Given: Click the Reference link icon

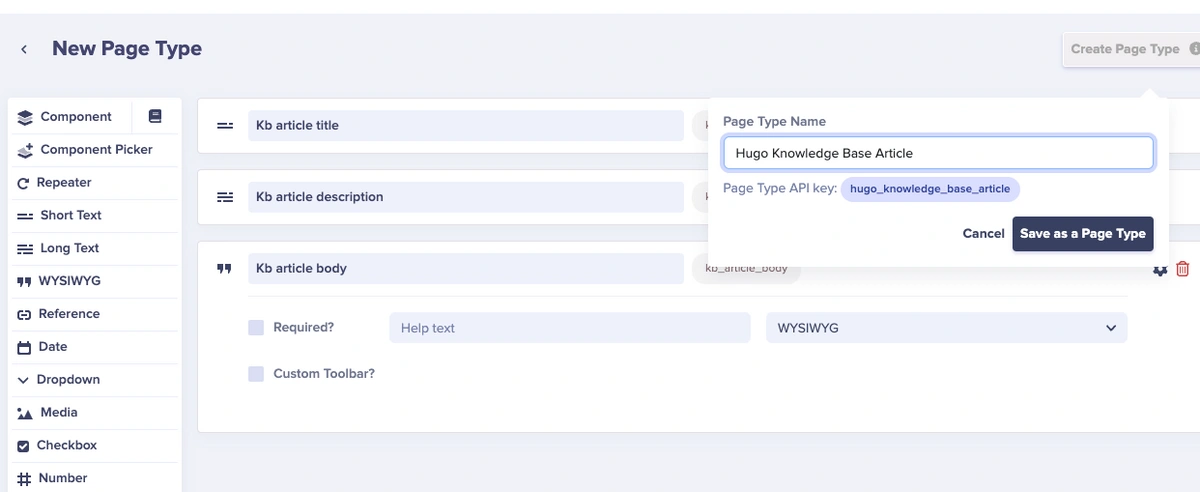Looking at the screenshot, I should pos(24,314).
